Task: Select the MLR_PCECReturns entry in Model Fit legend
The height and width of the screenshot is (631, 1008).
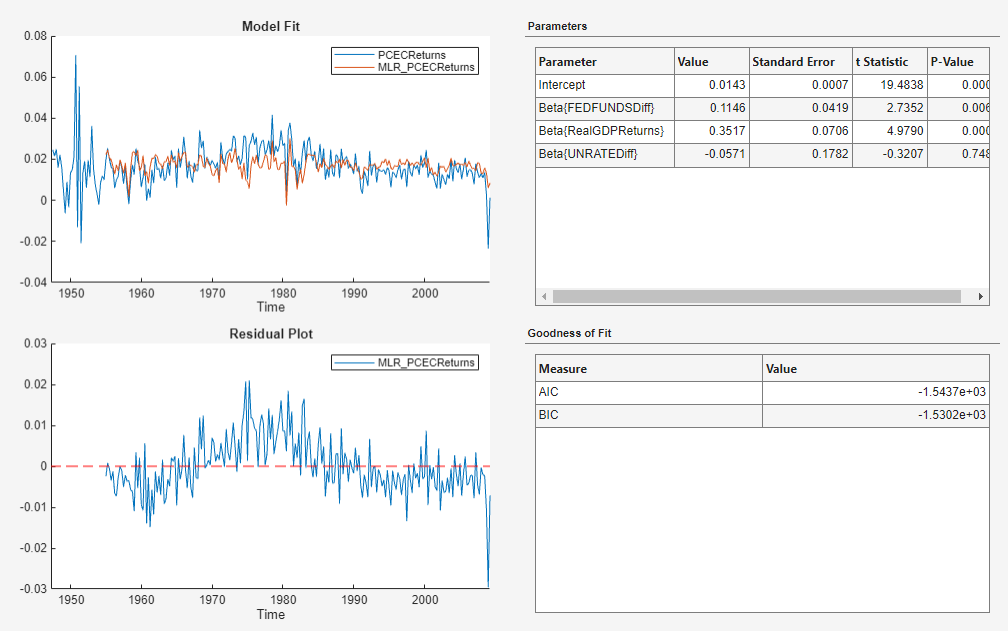Action: tap(428, 66)
